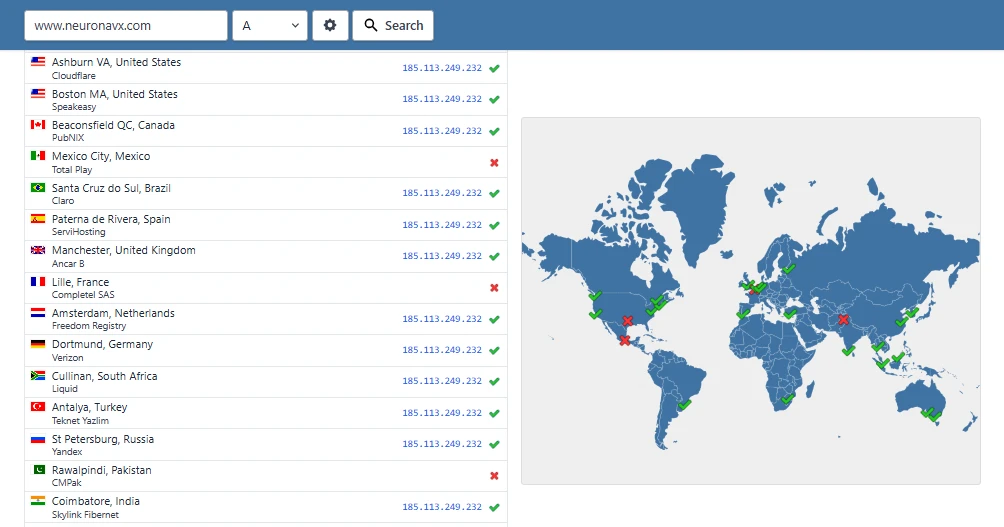The height and width of the screenshot is (527, 1004).
Task: Click the Russia checkmark marker on the map
Action: click(789, 269)
